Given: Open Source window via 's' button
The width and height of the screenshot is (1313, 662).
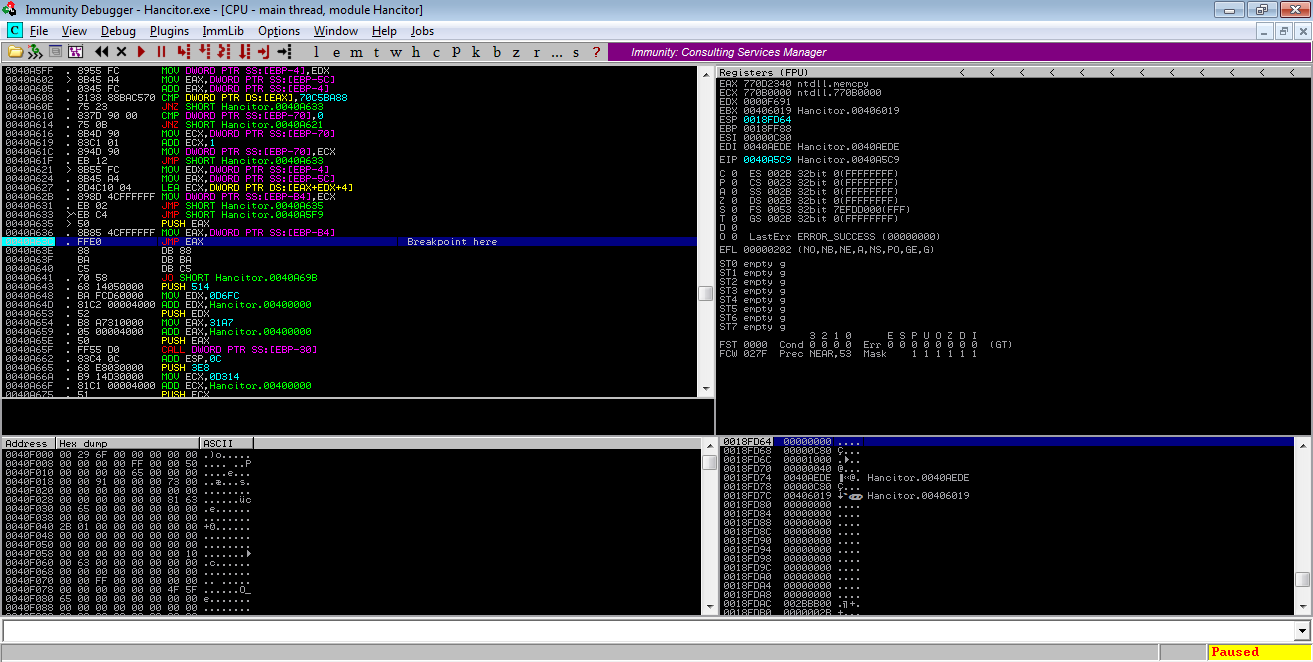Looking at the screenshot, I should pos(576,52).
